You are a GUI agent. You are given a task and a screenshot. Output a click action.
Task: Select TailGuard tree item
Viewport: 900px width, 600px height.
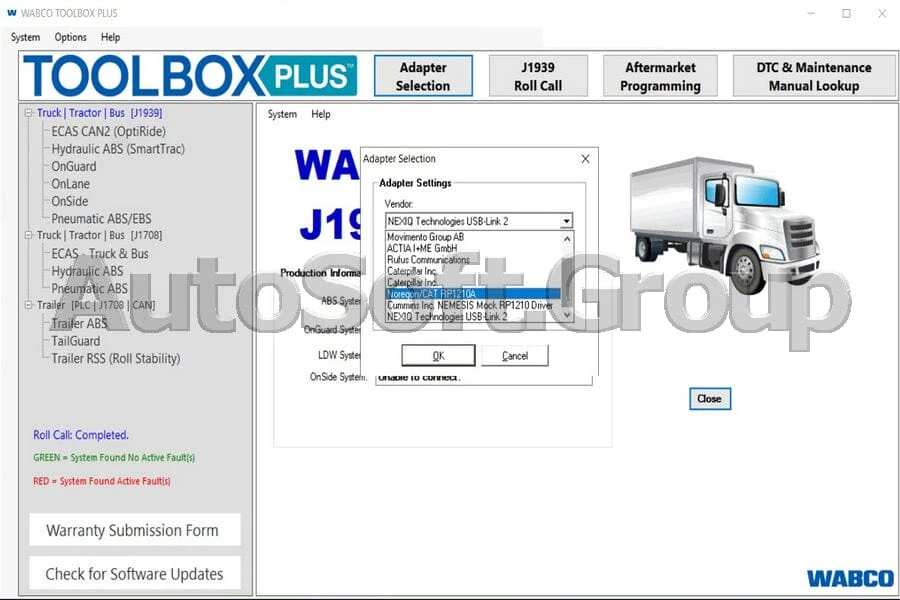[76, 341]
